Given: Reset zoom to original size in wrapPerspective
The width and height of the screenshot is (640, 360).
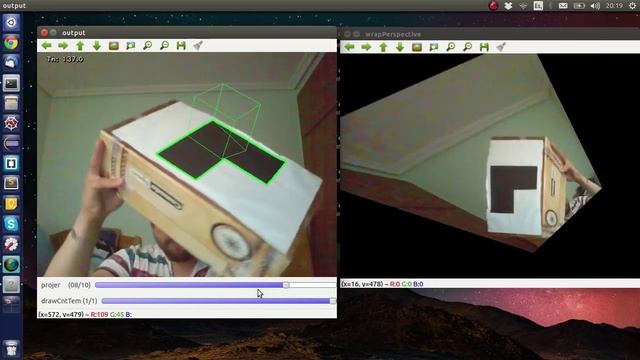Looking at the screenshot, I should (417, 47).
